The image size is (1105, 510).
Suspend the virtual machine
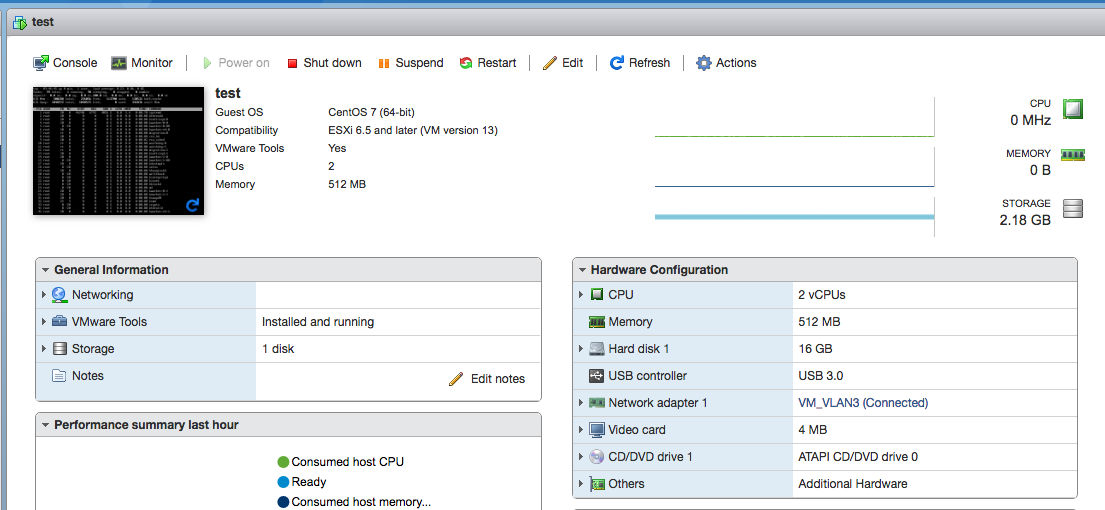tap(411, 63)
